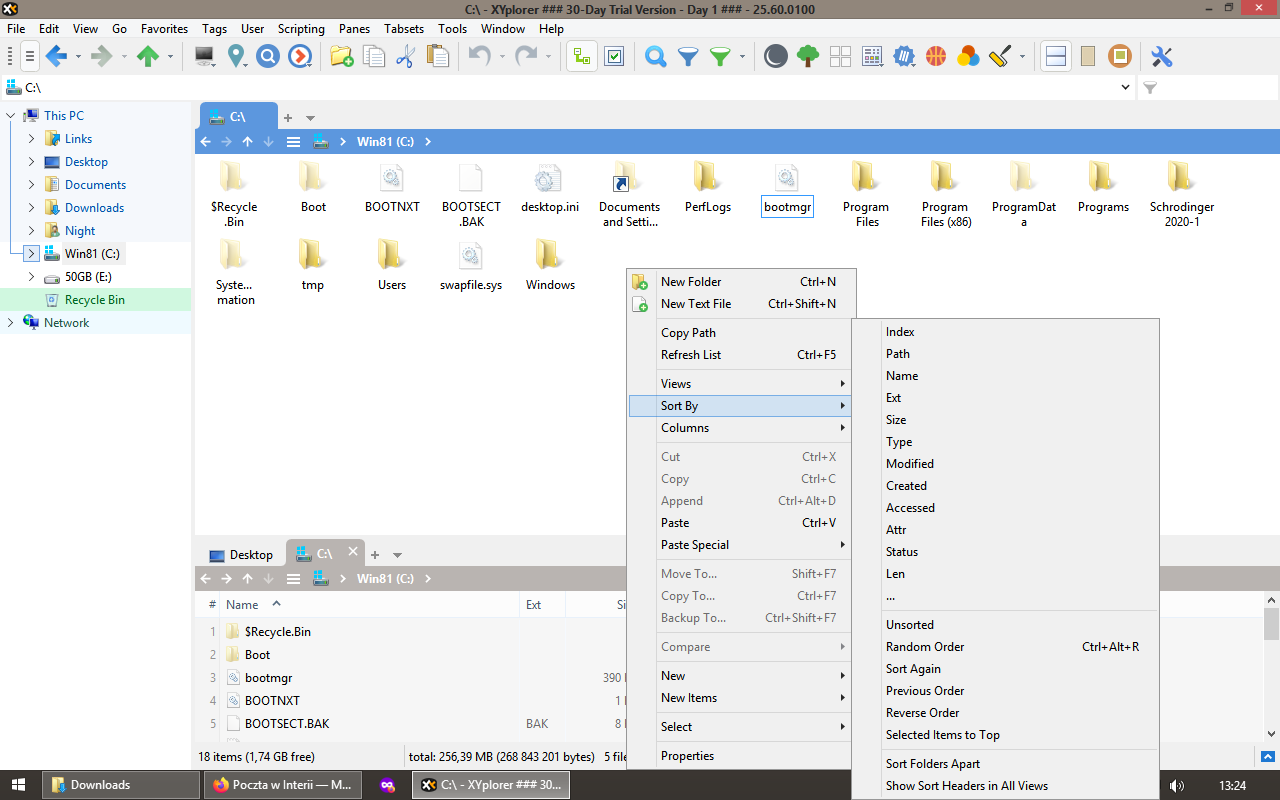
Task: Click the Color Filters circles icon
Action: click(968, 57)
